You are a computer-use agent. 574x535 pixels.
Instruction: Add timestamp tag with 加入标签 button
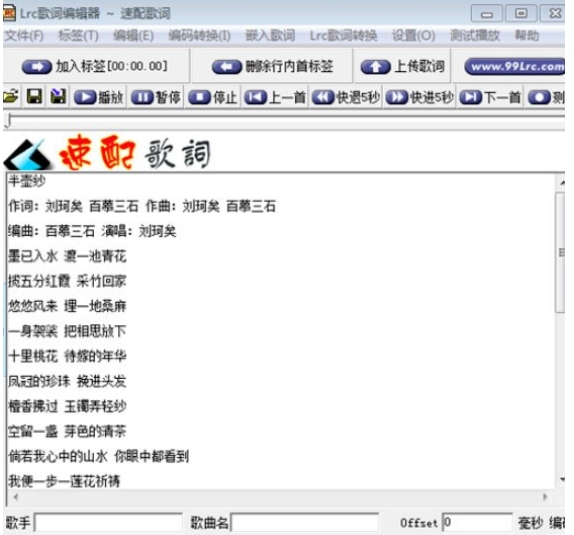(x=95, y=67)
